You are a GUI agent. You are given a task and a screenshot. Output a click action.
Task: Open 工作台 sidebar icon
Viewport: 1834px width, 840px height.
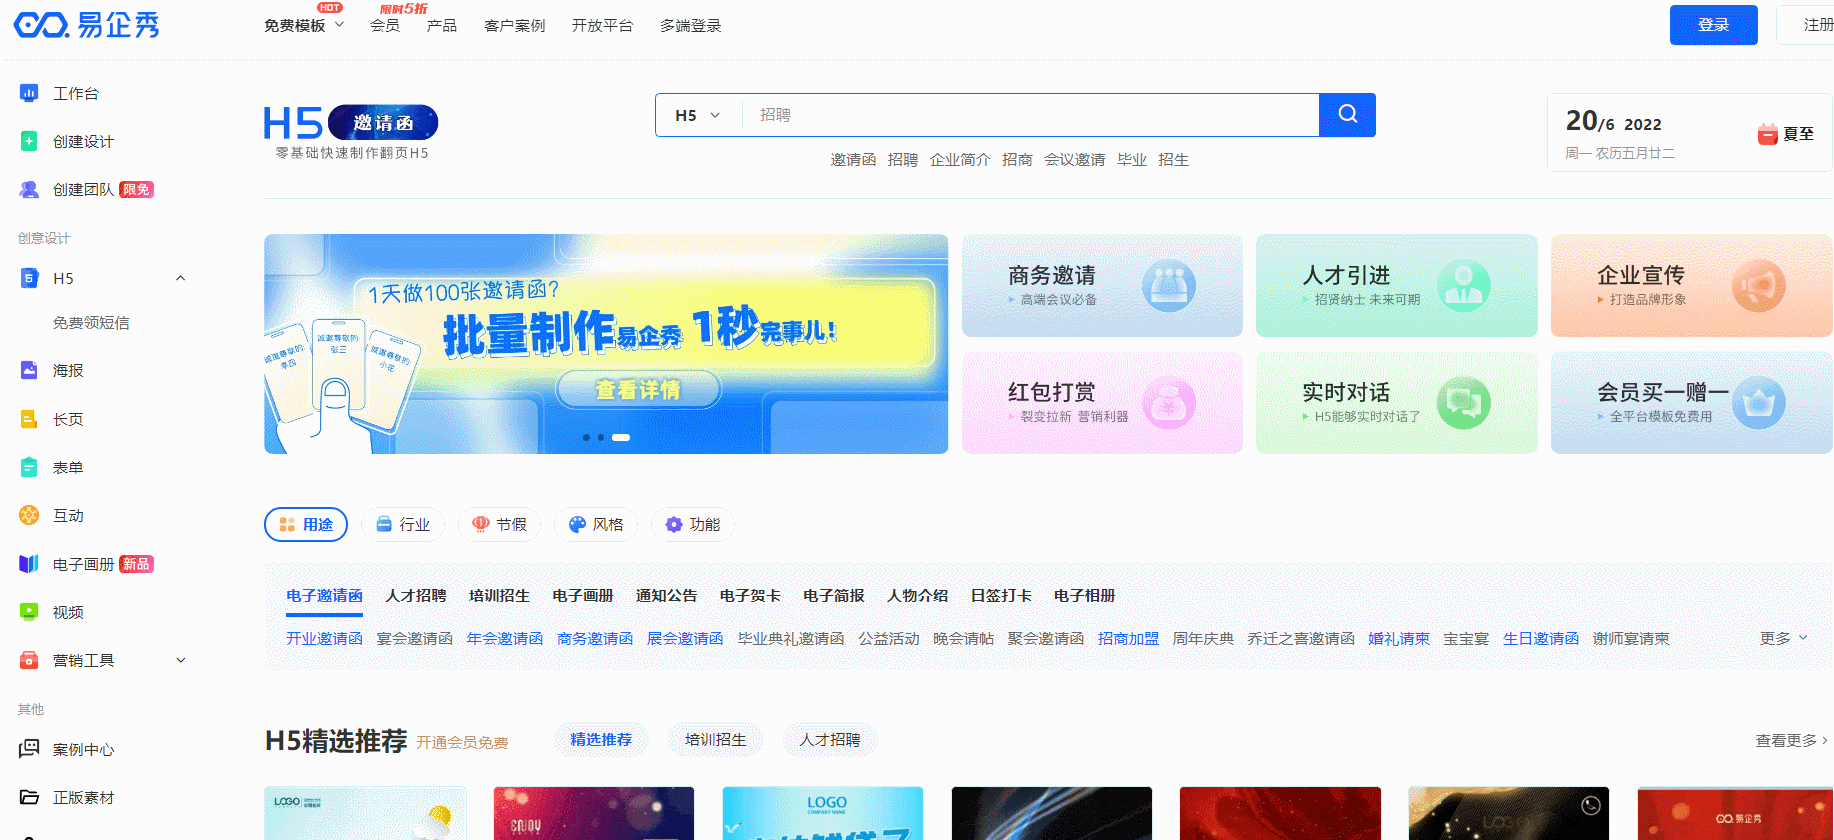point(29,93)
